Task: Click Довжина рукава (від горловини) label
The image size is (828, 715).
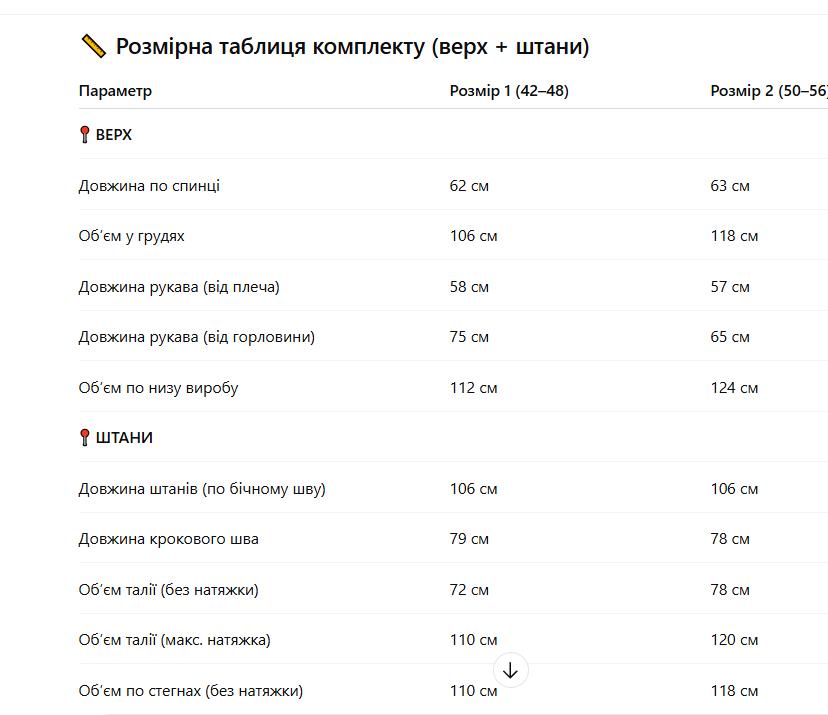Action: coord(196,337)
